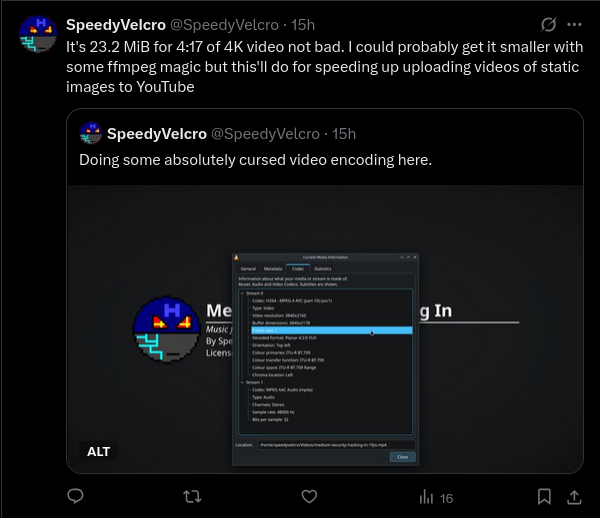This screenshot has width=600, height=518.
Task: Collapse the Stream 0 tree node
Action: point(241,293)
